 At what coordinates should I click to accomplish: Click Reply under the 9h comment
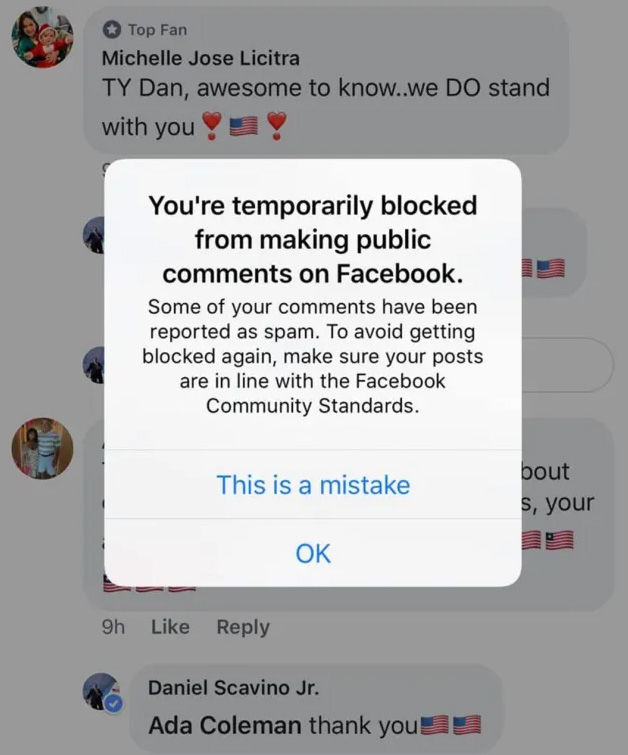click(243, 627)
